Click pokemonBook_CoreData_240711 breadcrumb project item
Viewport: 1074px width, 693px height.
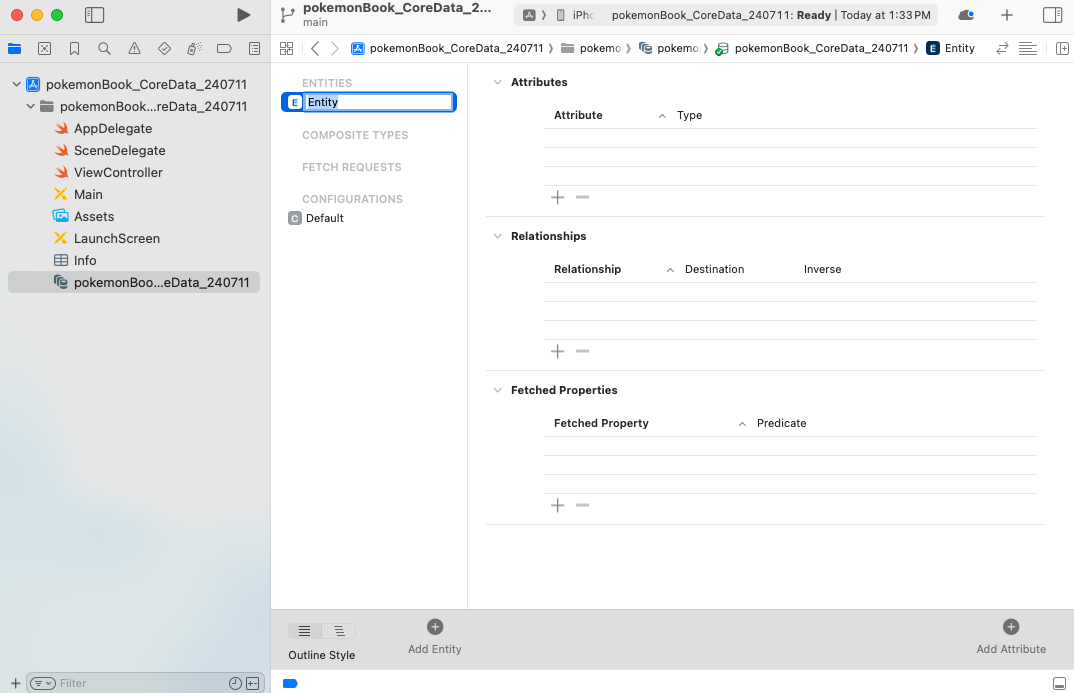(x=447, y=49)
